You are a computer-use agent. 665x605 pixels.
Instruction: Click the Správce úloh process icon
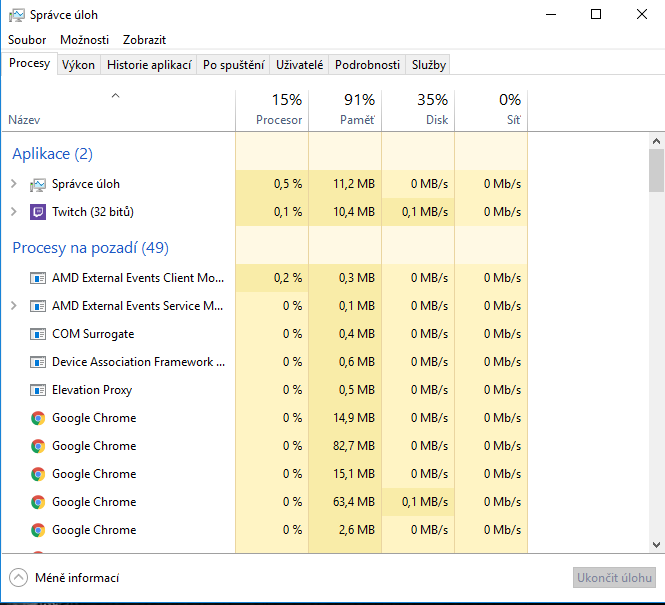point(38,184)
